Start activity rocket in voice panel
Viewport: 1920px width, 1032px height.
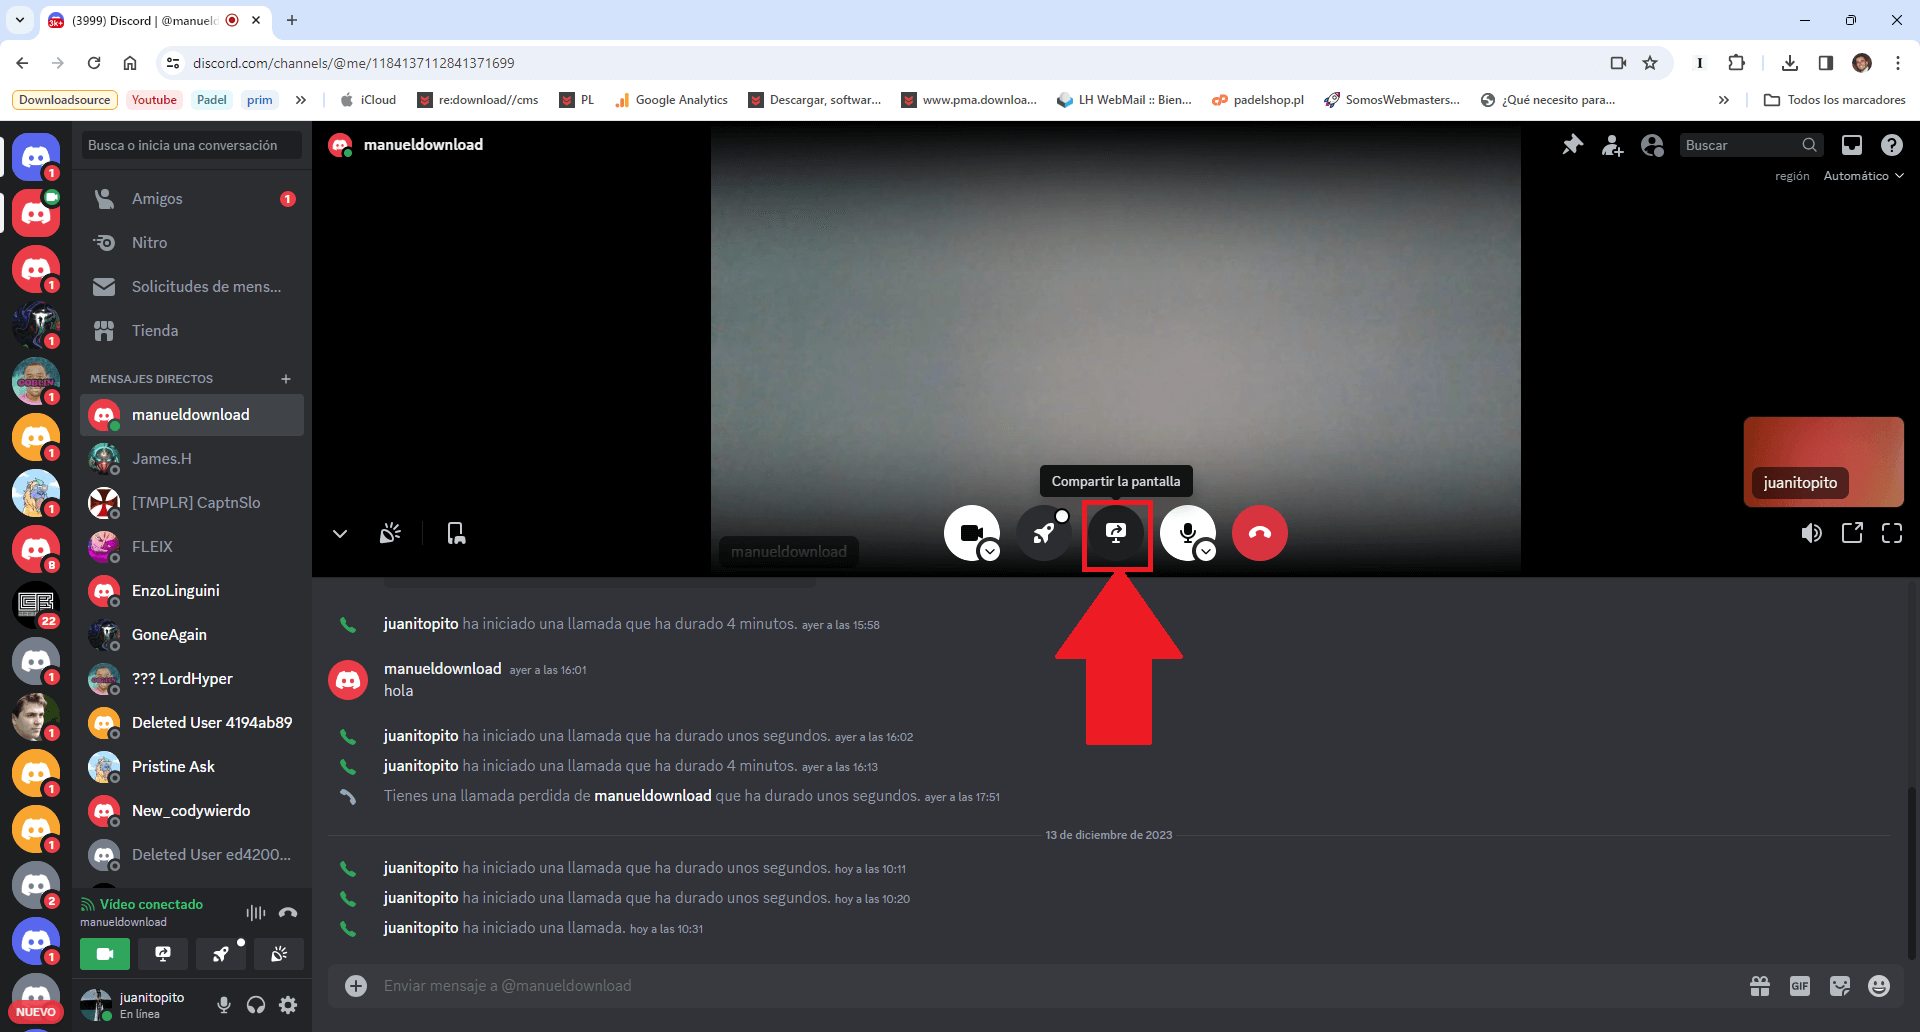click(x=221, y=954)
